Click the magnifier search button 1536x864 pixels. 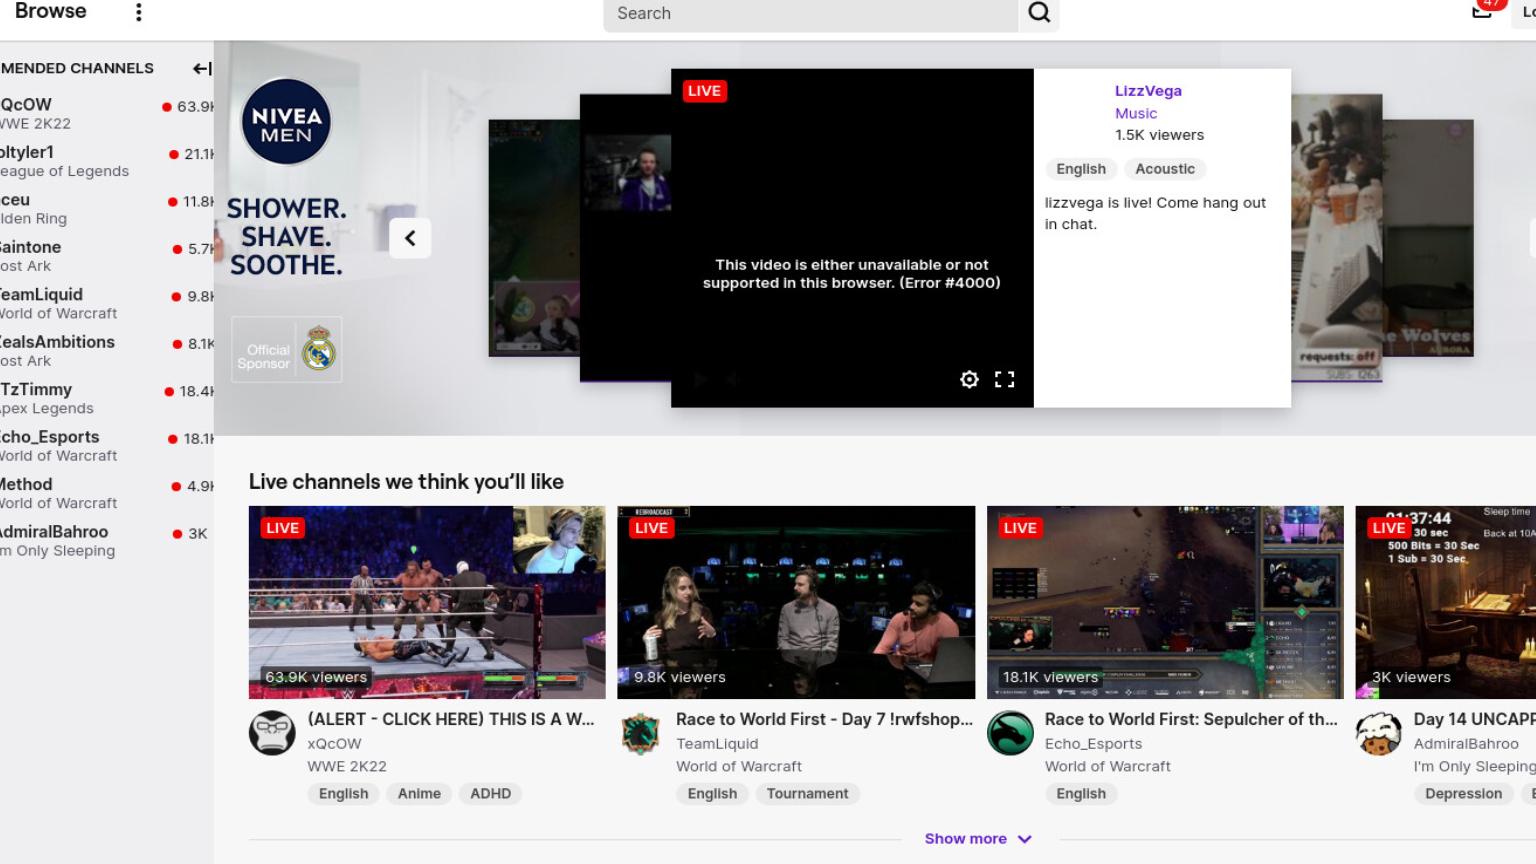click(x=1039, y=13)
